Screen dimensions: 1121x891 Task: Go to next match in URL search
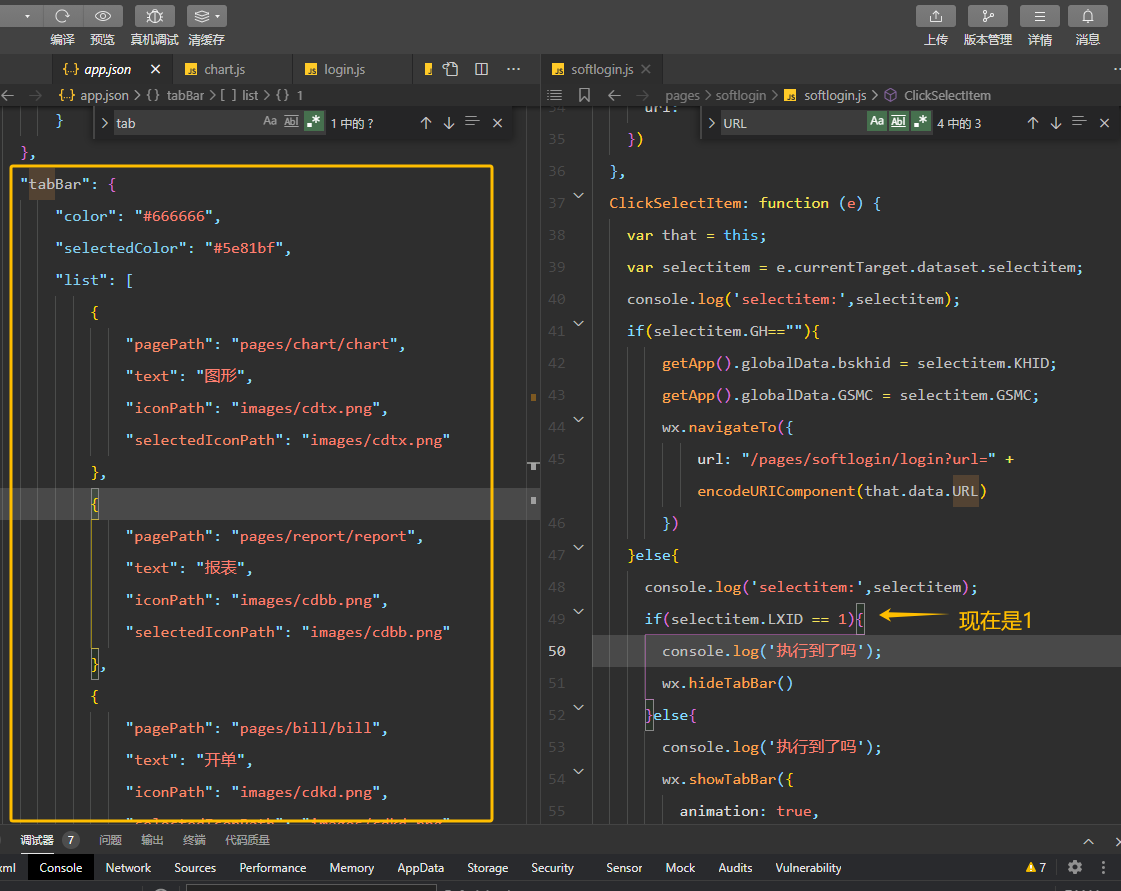[x=1055, y=122]
